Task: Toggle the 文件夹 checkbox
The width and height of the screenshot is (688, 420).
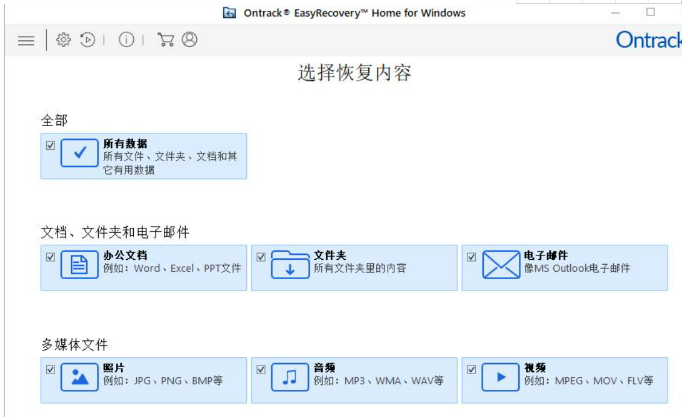Action: coord(261,257)
